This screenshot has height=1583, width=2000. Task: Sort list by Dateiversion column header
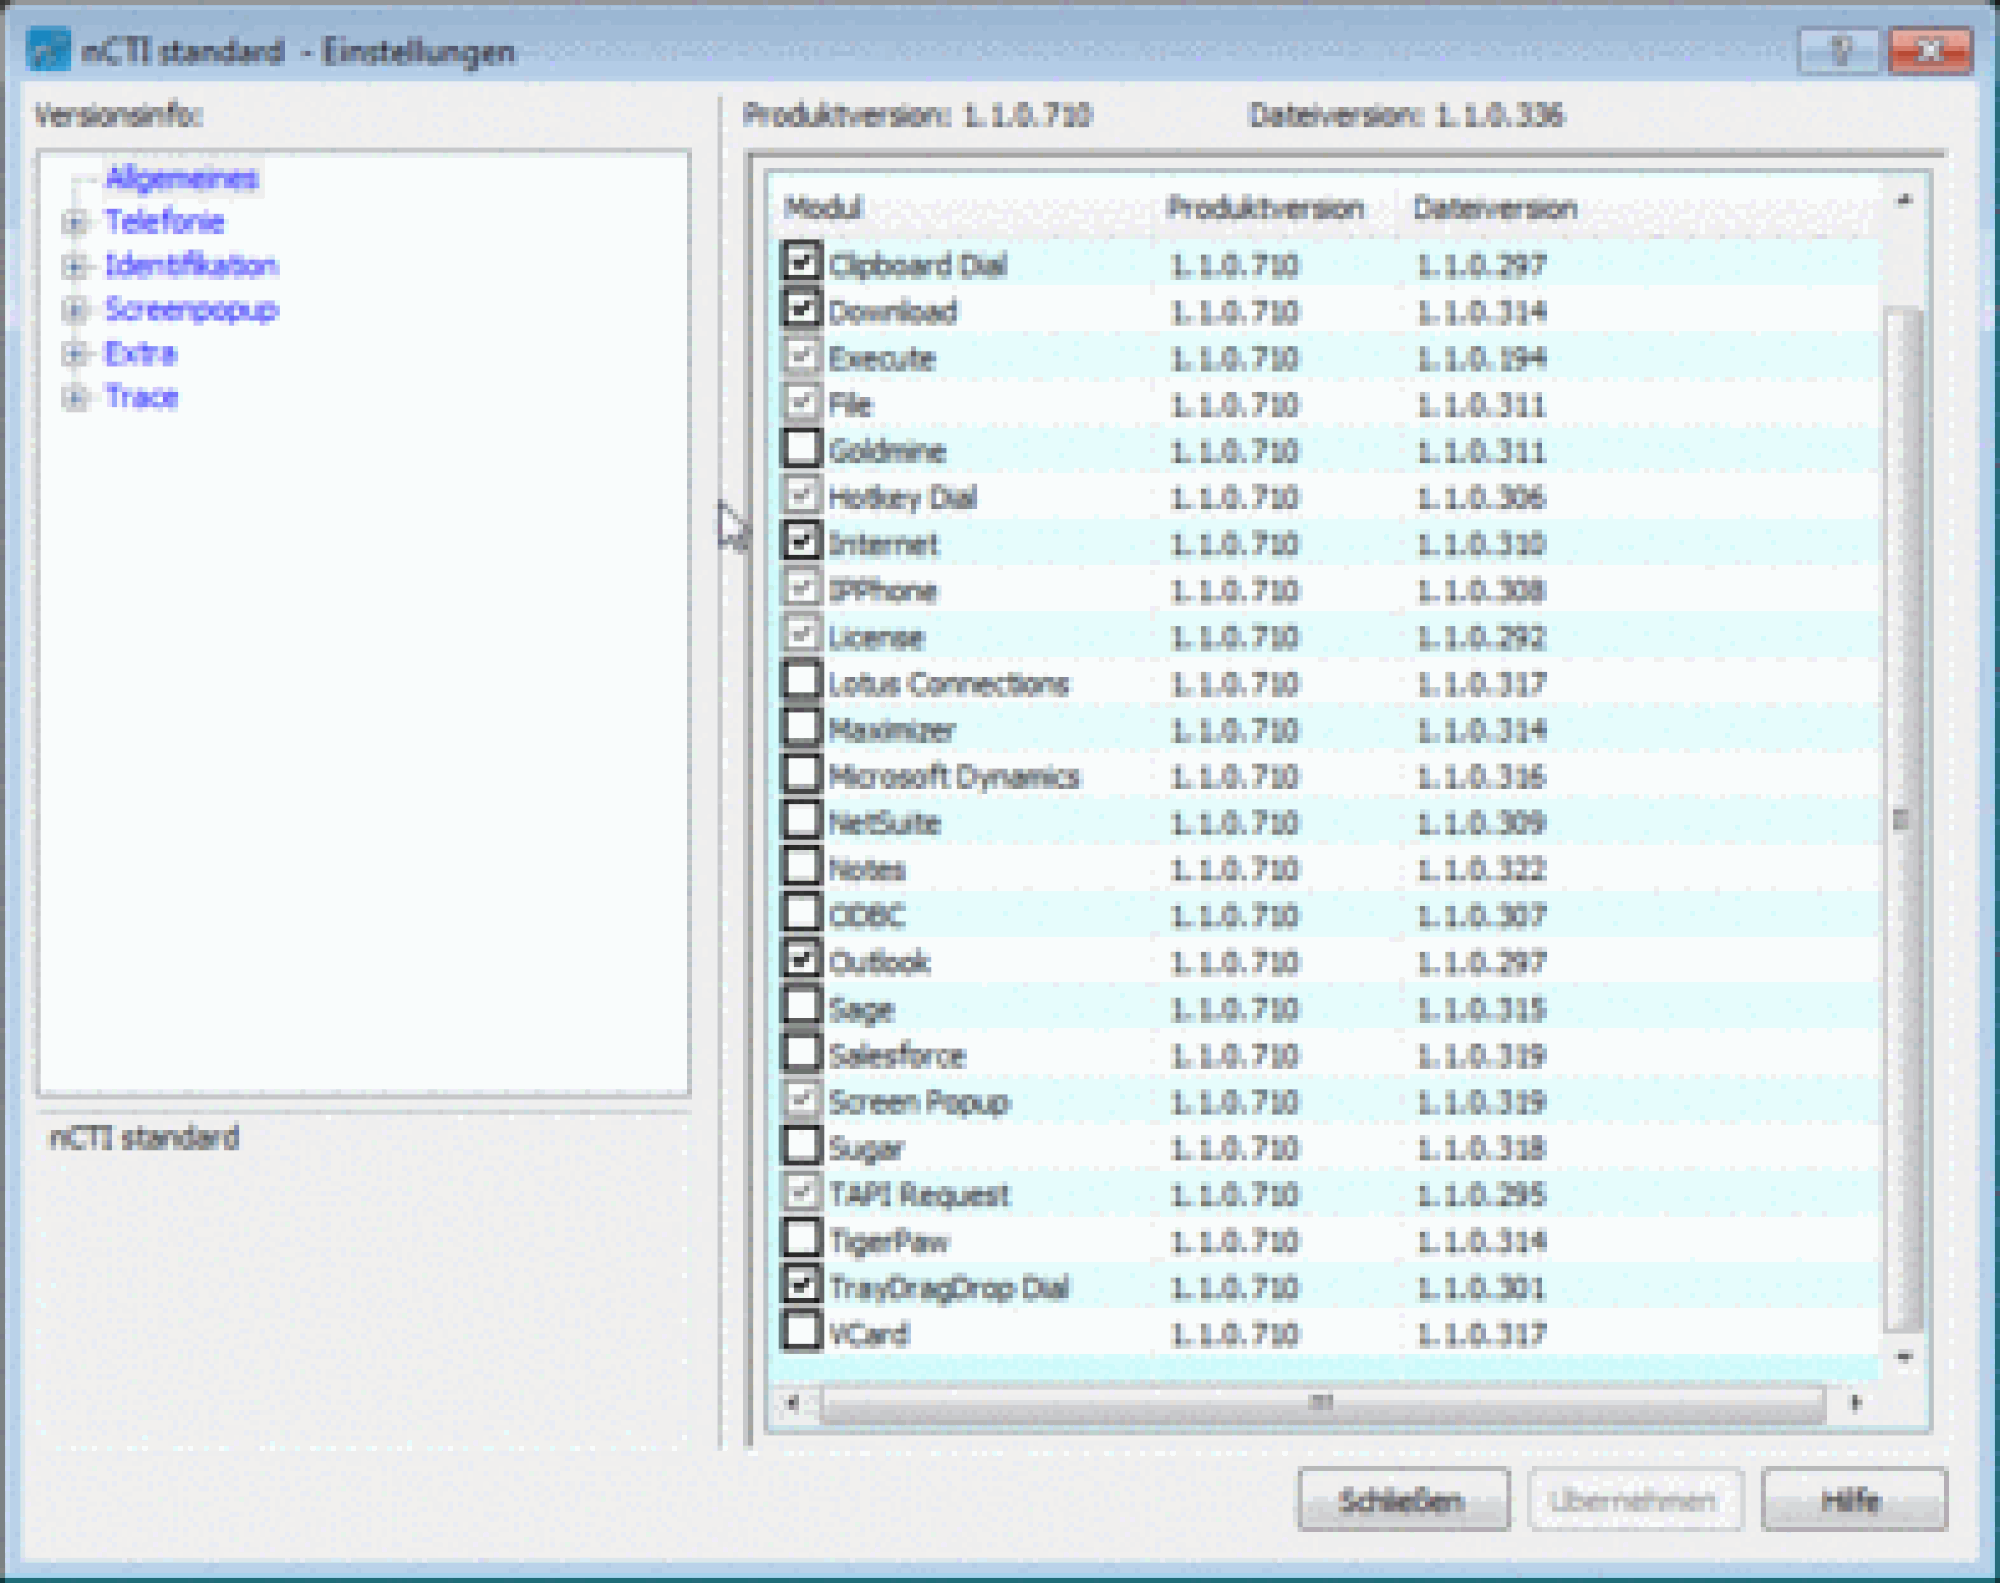1494,209
